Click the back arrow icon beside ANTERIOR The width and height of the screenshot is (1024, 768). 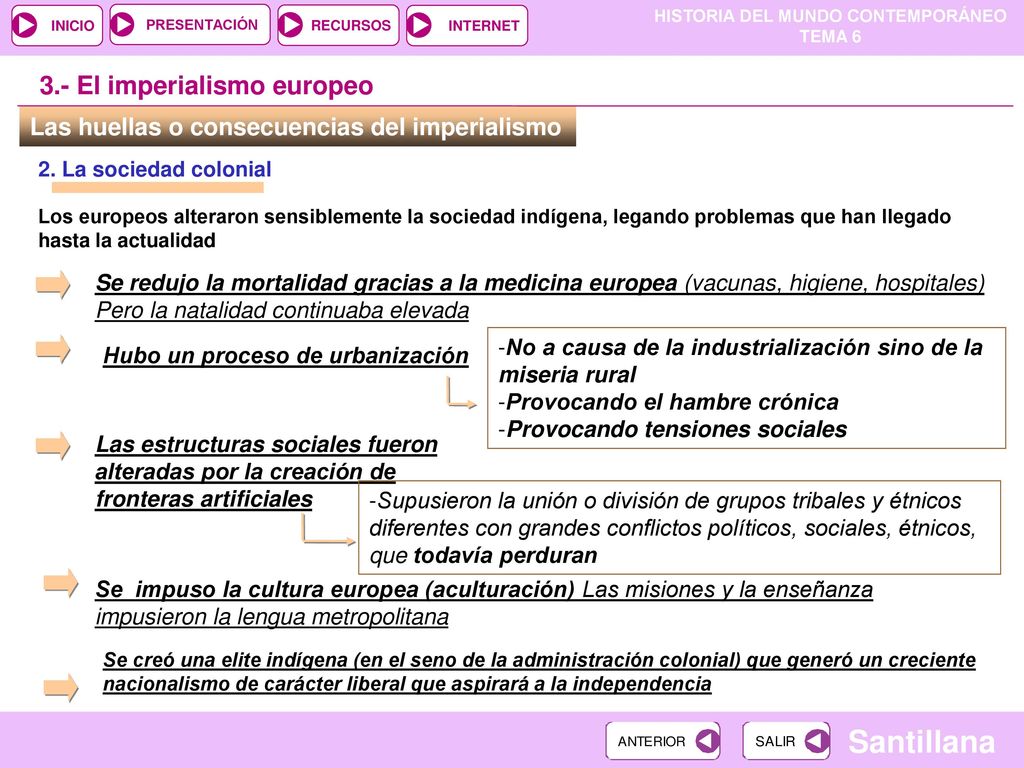coord(707,741)
